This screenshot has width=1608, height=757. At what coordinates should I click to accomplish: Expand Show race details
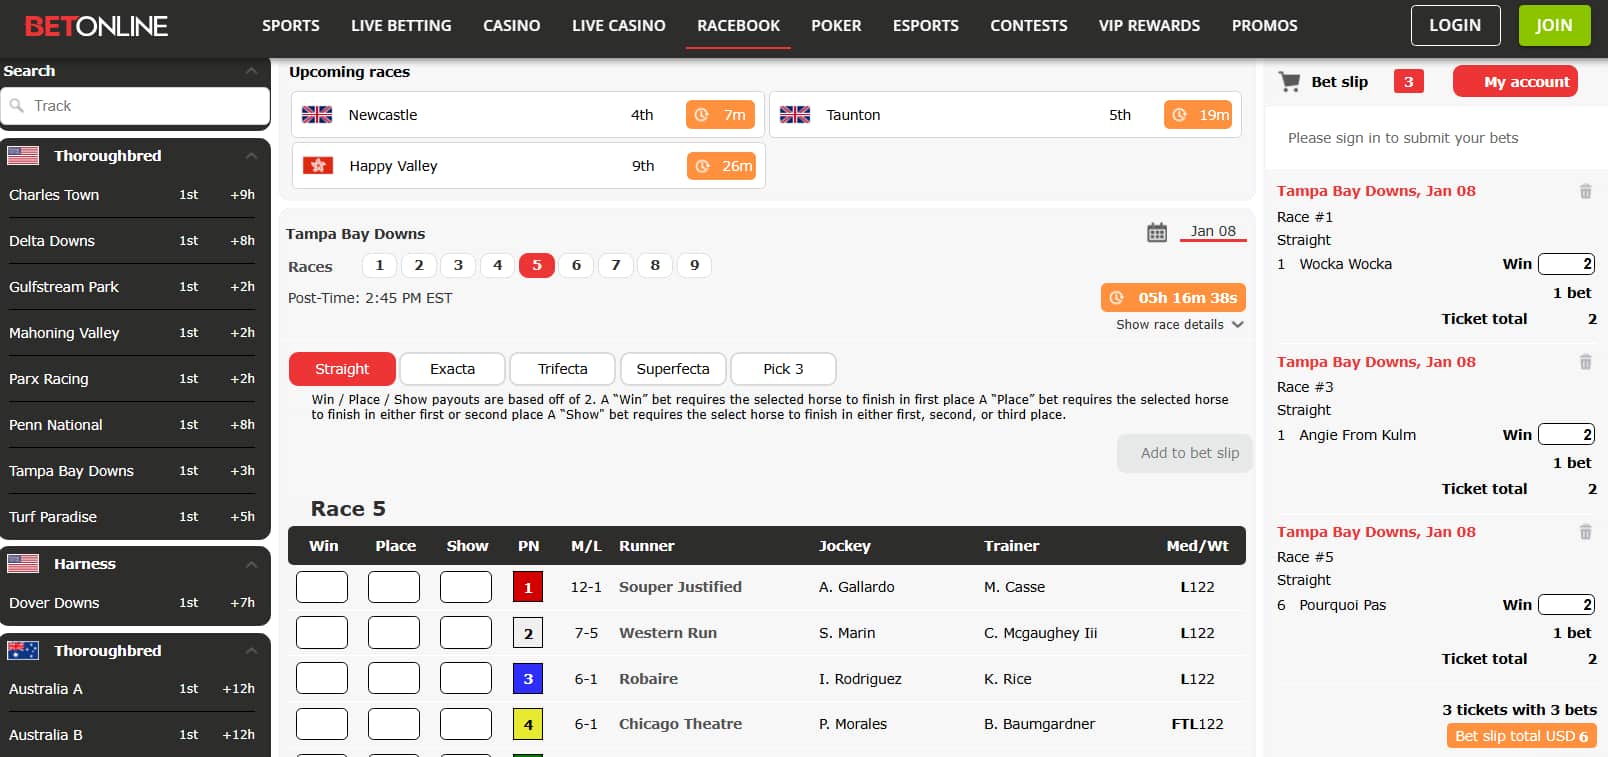[1180, 325]
